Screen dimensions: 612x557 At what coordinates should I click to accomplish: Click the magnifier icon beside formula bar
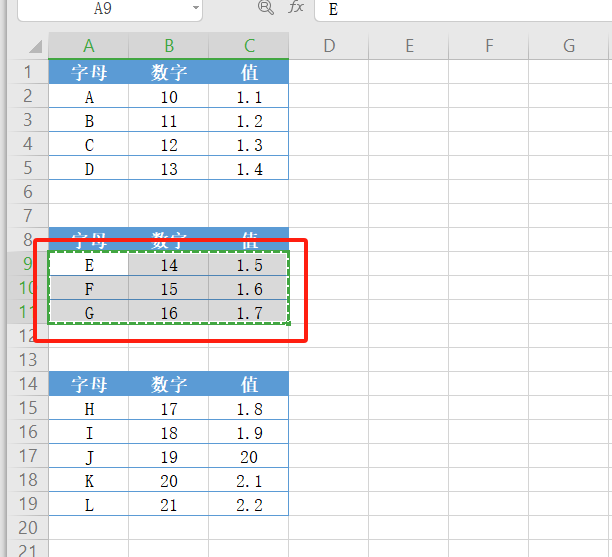pos(265,8)
